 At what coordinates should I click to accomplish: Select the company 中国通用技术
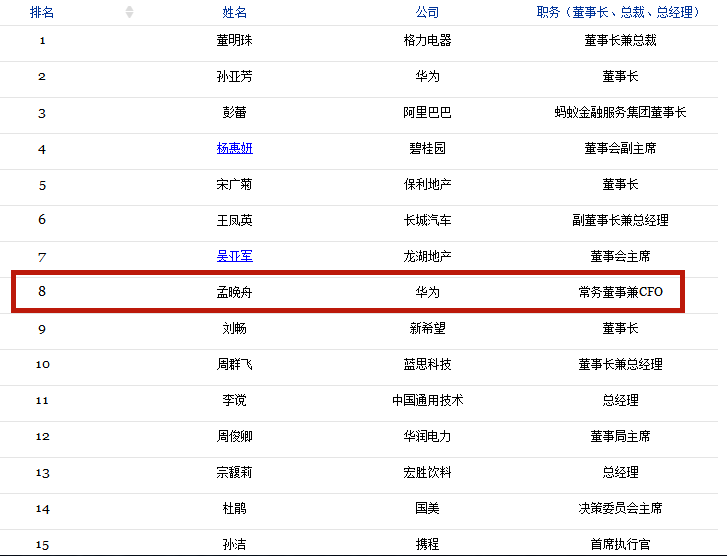[427, 400]
